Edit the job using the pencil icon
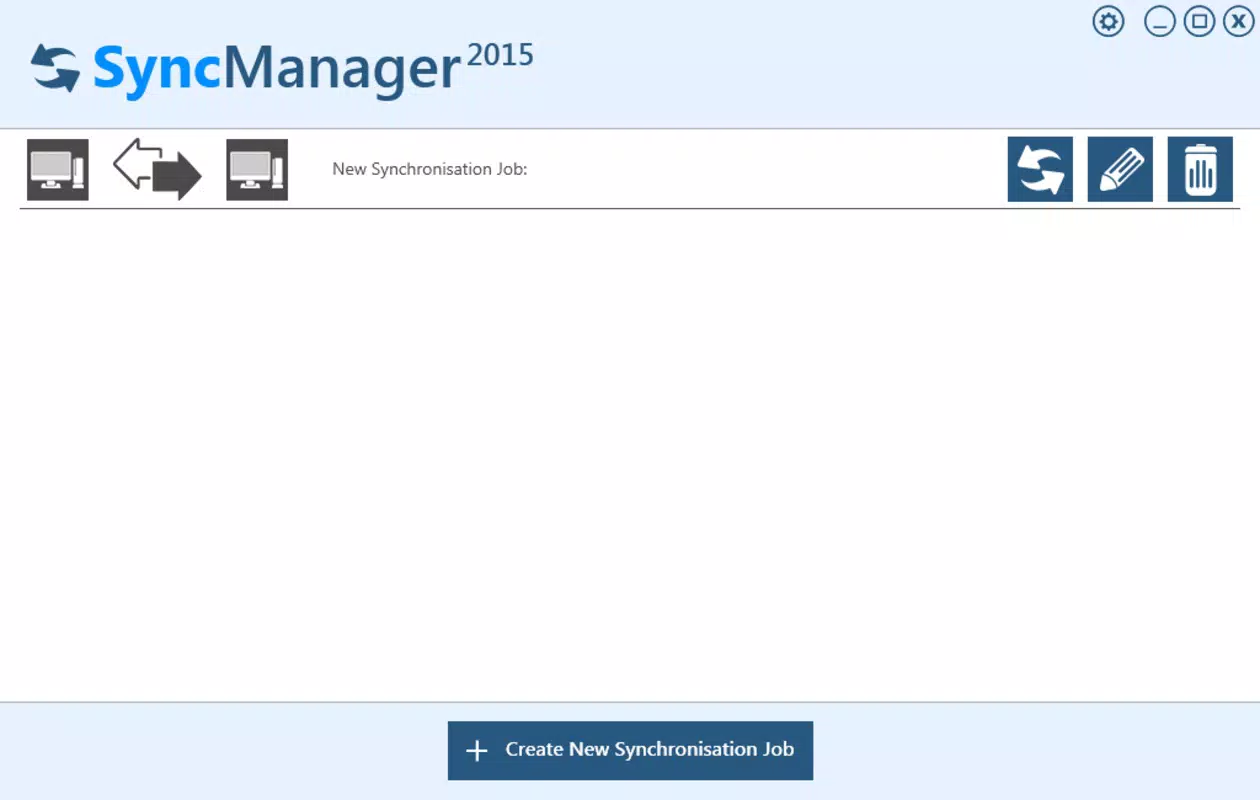Screen dimensions: 1260x800 click(x=1120, y=169)
